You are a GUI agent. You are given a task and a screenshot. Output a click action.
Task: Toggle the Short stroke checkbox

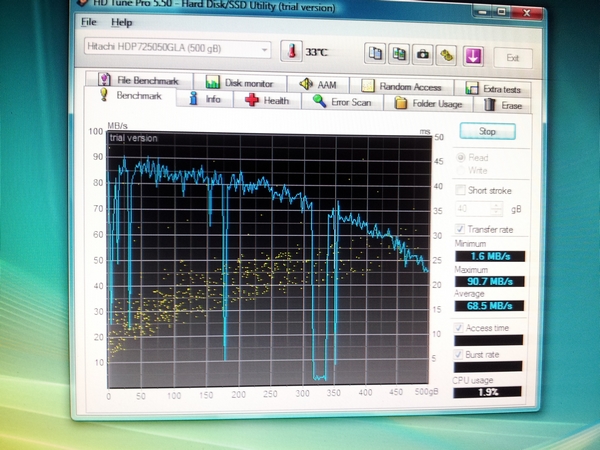point(461,190)
